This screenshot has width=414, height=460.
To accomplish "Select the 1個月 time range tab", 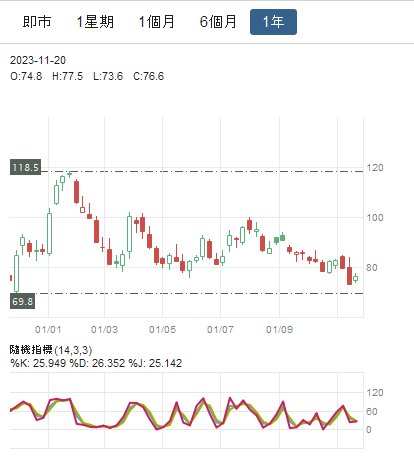I will (157, 22).
